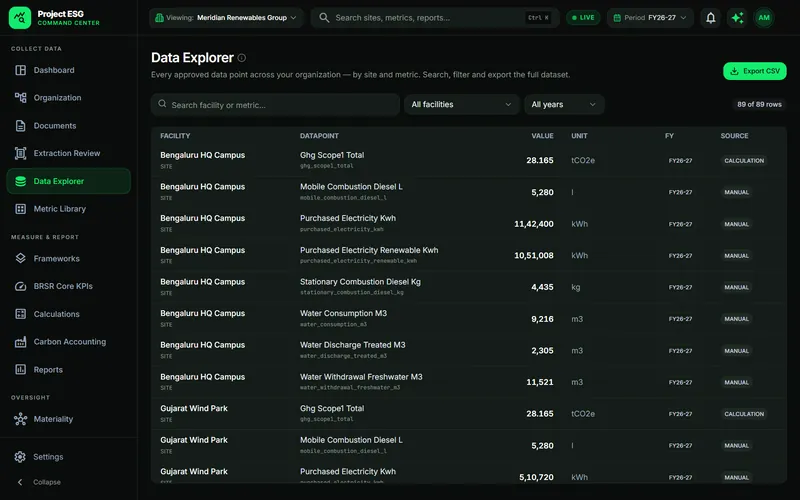The image size is (800, 500).
Task: Click the value 2,305 in Water Discharge row
Action: [x=542, y=351]
